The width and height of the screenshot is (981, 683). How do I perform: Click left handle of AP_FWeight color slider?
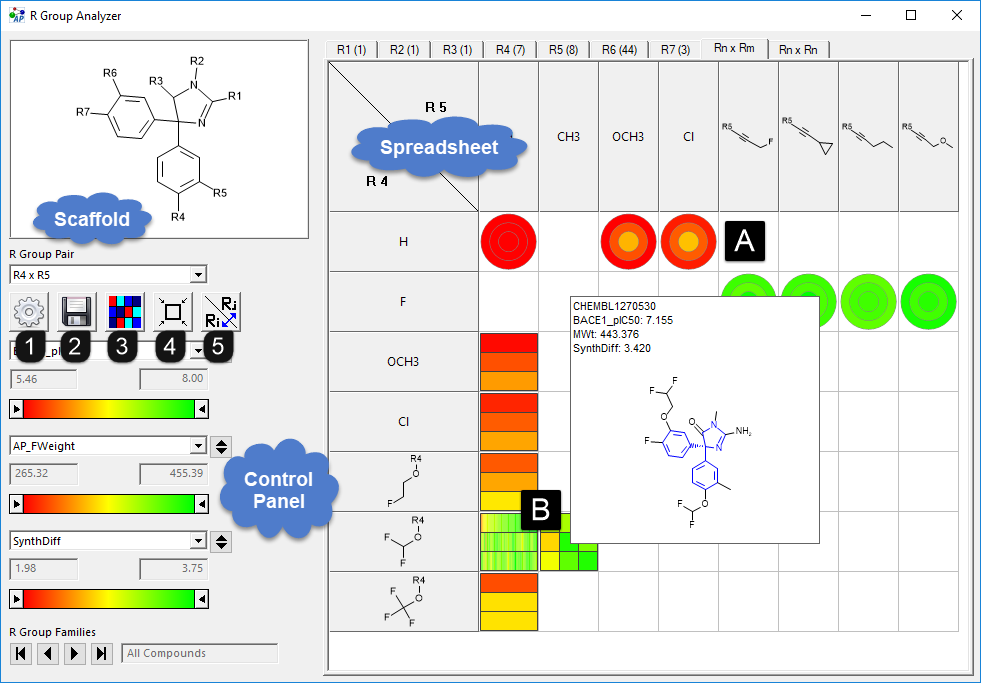pos(17,504)
